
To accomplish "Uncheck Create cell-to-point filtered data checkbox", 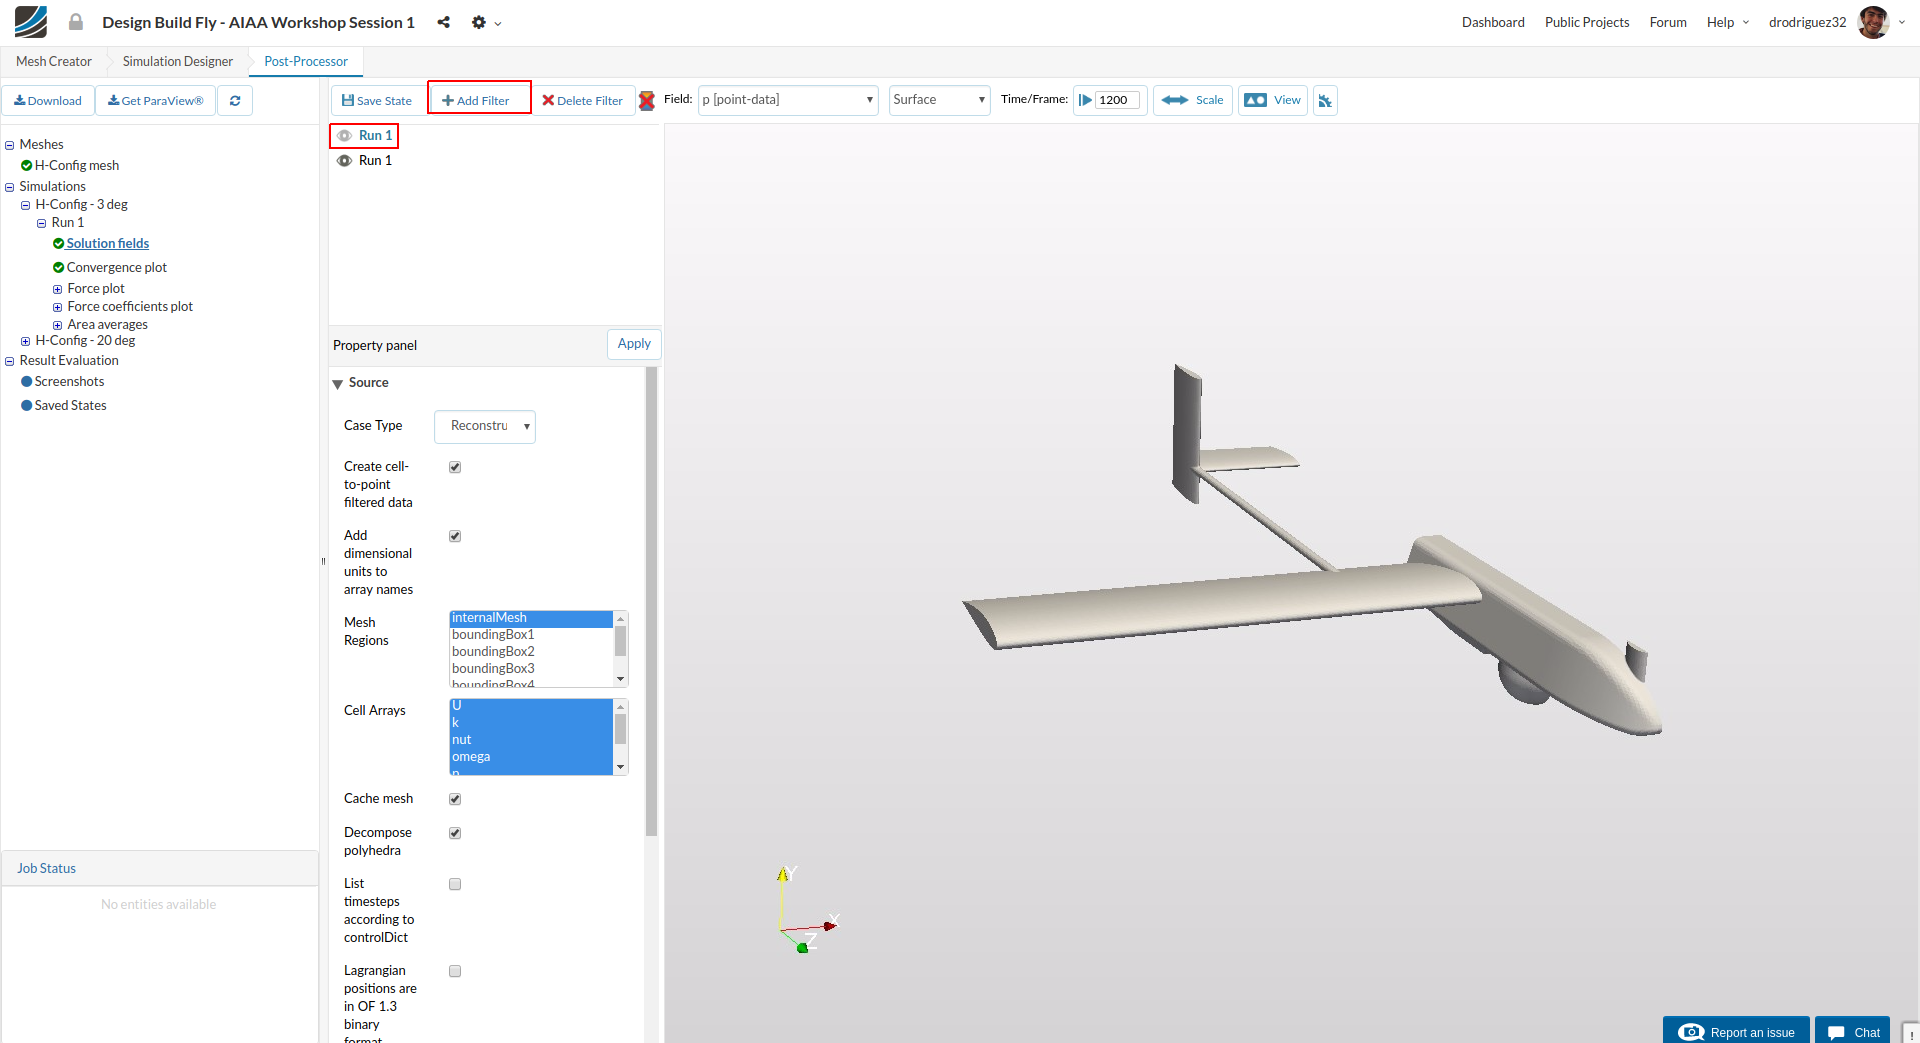I will click(455, 467).
